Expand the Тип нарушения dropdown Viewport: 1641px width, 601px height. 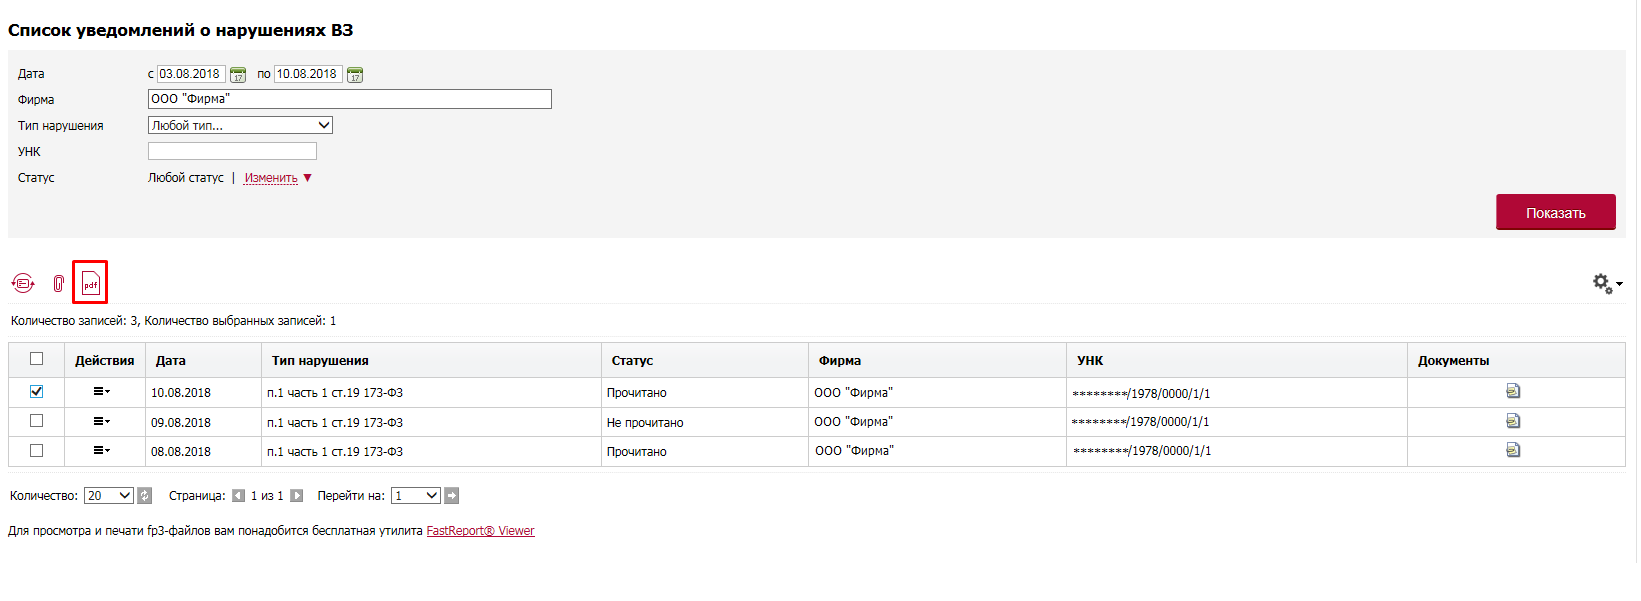pyautogui.click(x=240, y=126)
